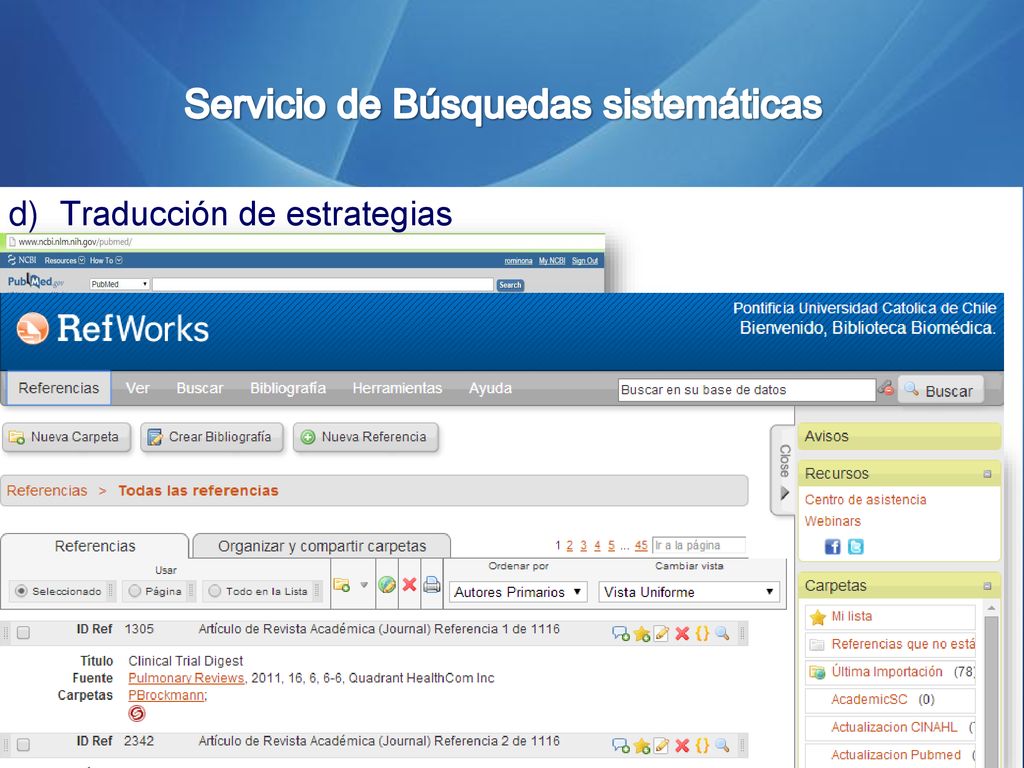Open the PBrockmann folder link
The width and height of the screenshot is (1024, 768).
click(166, 695)
